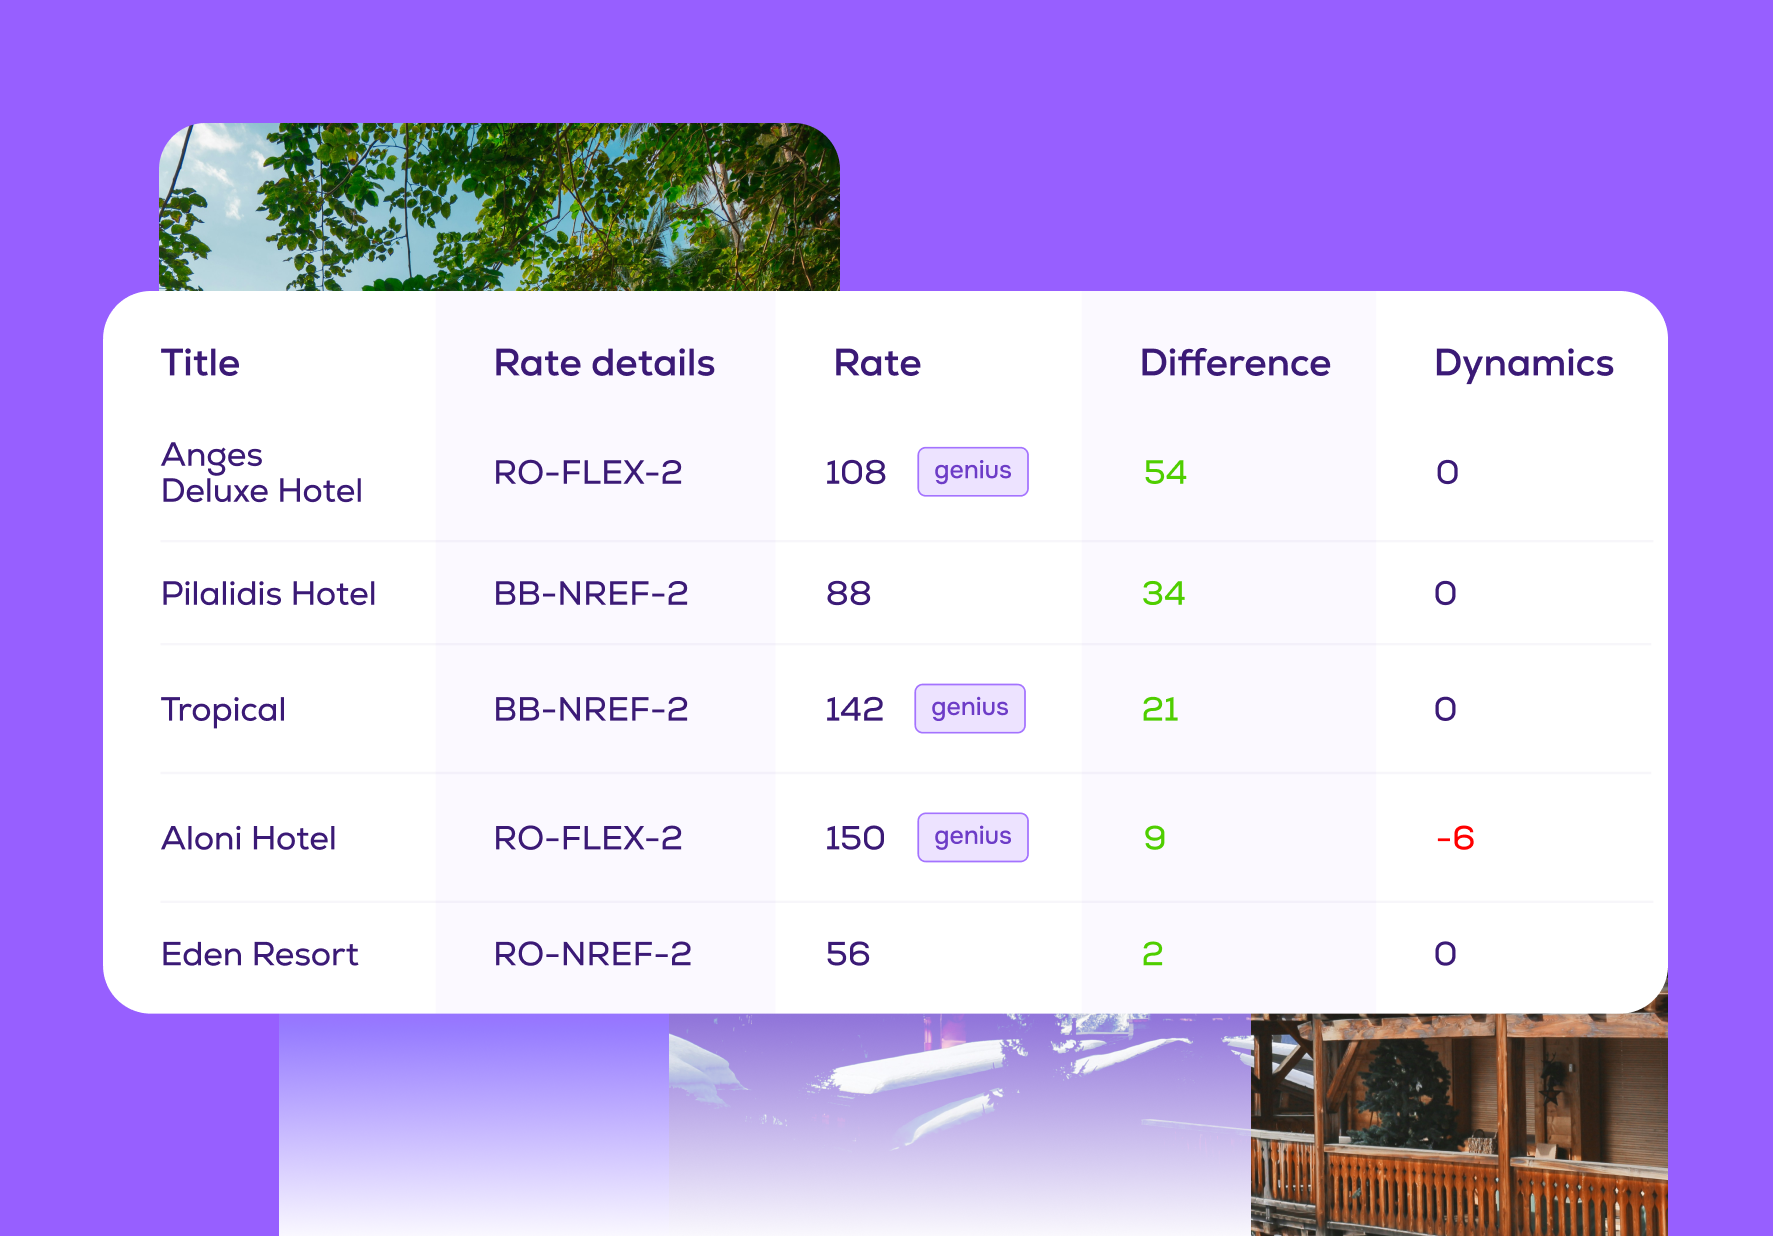Select the Tropical hotel title
This screenshot has width=1773, height=1236.
223,709
